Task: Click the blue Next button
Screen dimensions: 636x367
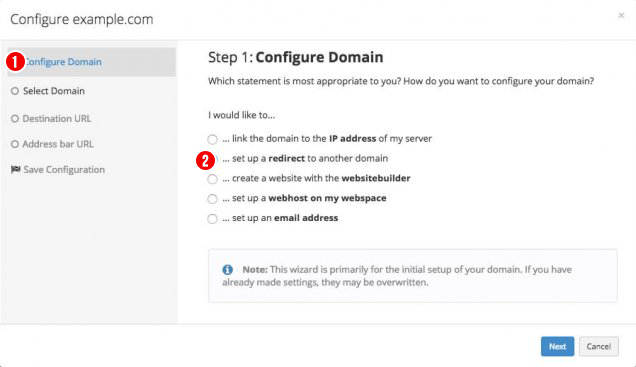Action: [557, 346]
